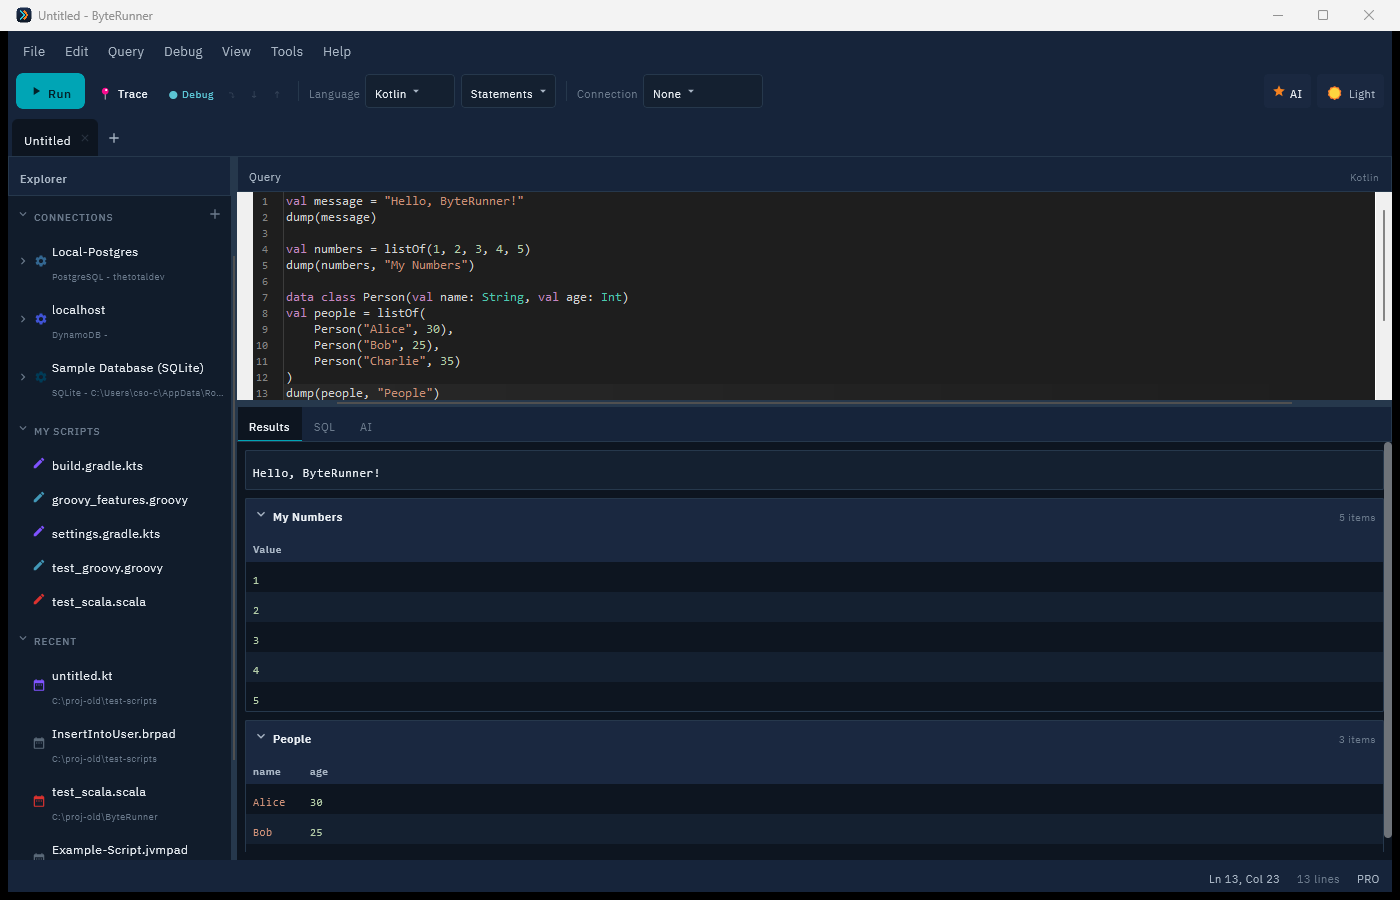Click the PRO status badge
Viewport: 1400px width, 900px height.
(x=1368, y=879)
